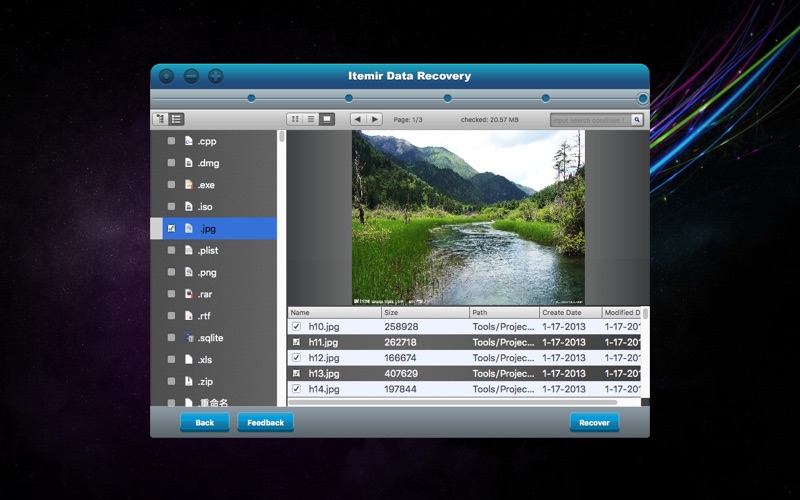Click the .rtf file type icon
The height and width of the screenshot is (500, 800).
189,316
